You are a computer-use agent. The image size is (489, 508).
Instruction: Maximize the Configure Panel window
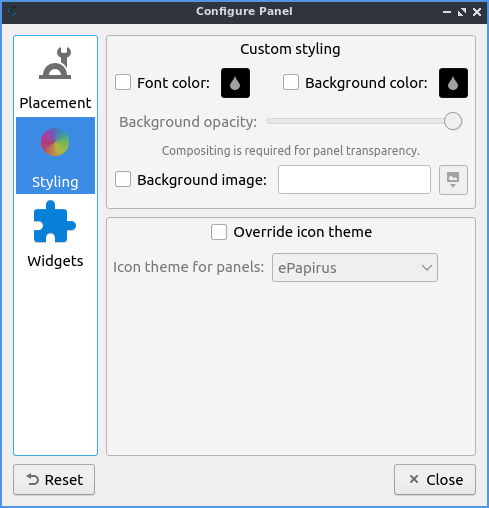[462, 12]
